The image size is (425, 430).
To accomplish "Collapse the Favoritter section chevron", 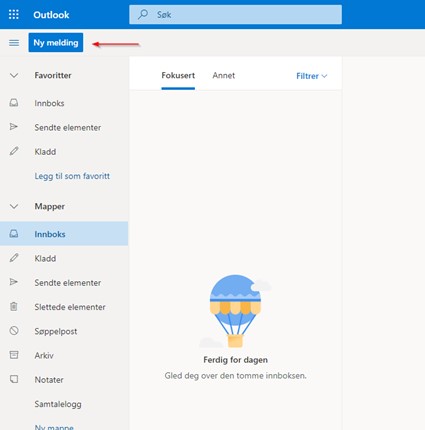I will coord(14,76).
